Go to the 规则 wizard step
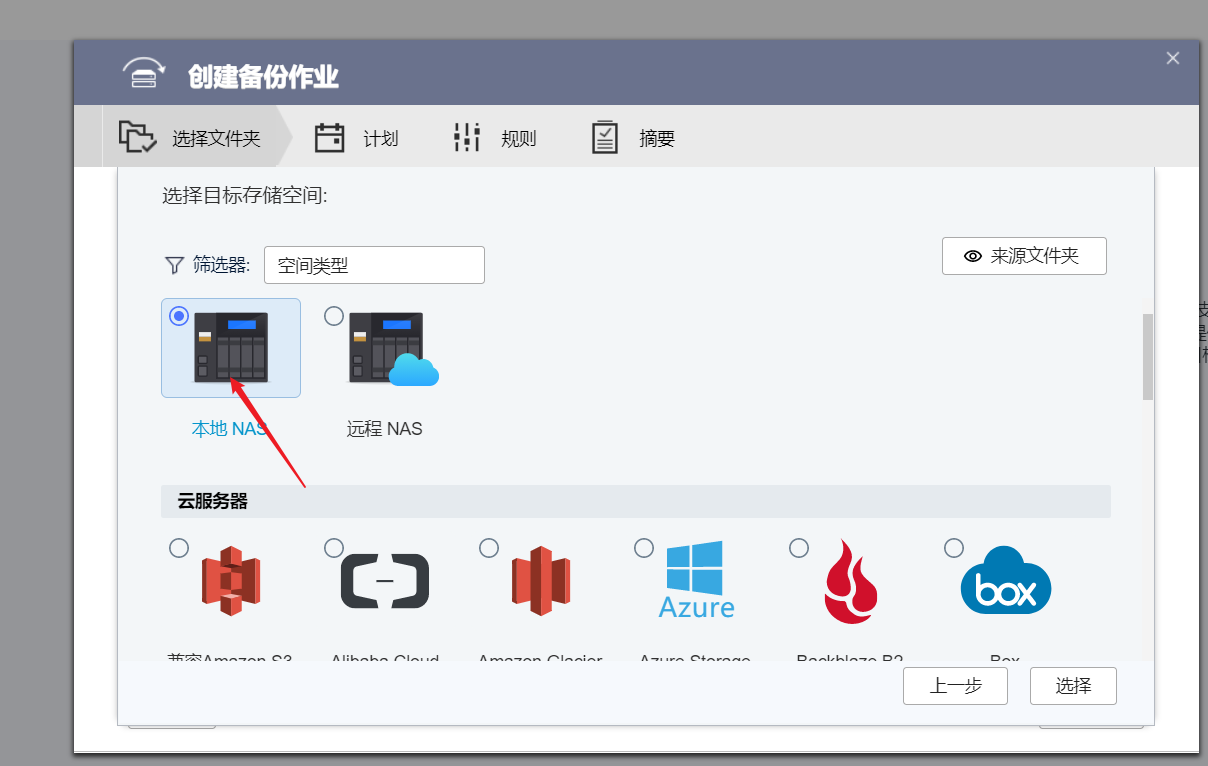Viewport: 1208px width, 766px height. [495, 137]
